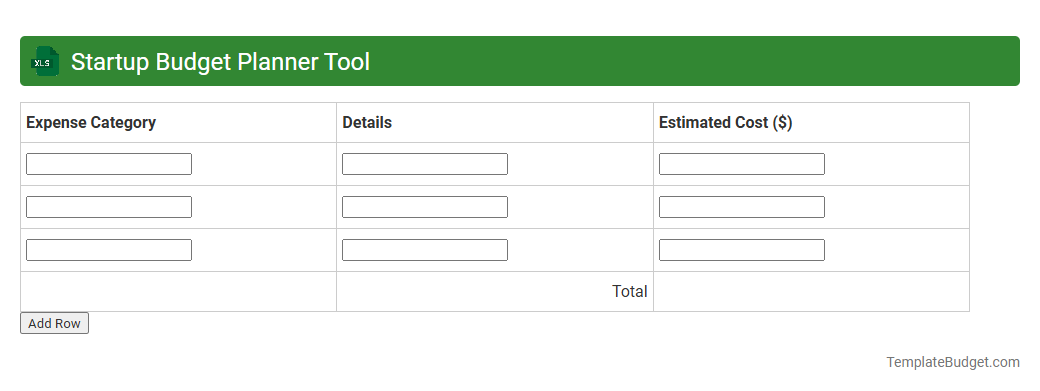The height and width of the screenshot is (391, 1040).
Task: Click the Total label cell
Action: (x=495, y=292)
